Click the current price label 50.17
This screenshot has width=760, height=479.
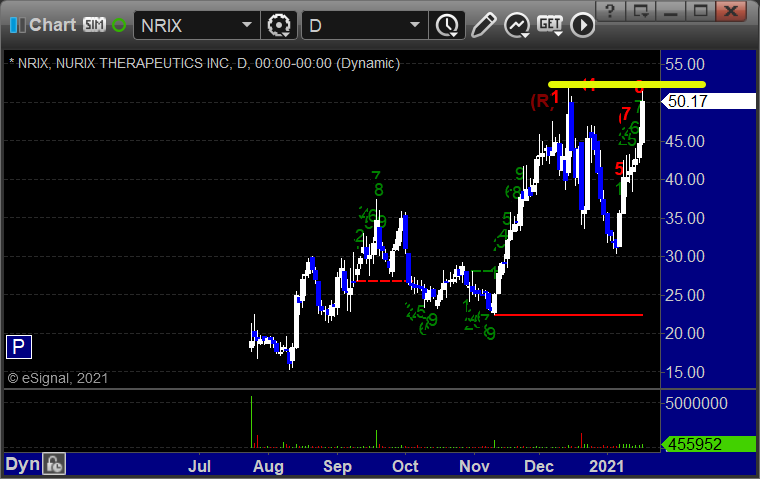click(709, 101)
